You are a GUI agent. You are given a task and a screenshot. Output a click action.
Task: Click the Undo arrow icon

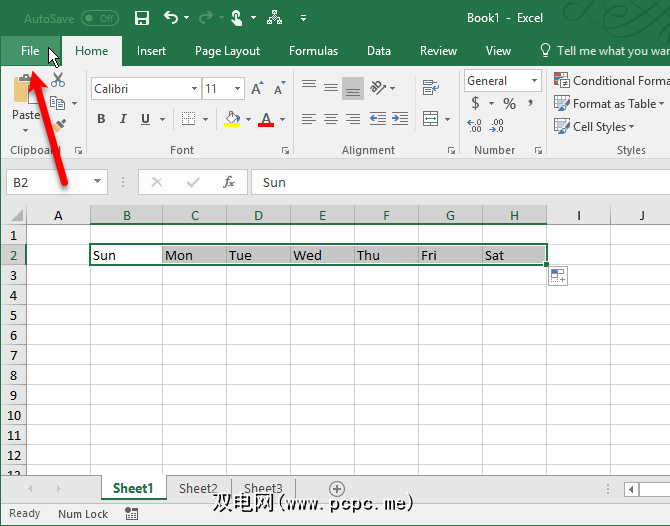click(171, 18)
